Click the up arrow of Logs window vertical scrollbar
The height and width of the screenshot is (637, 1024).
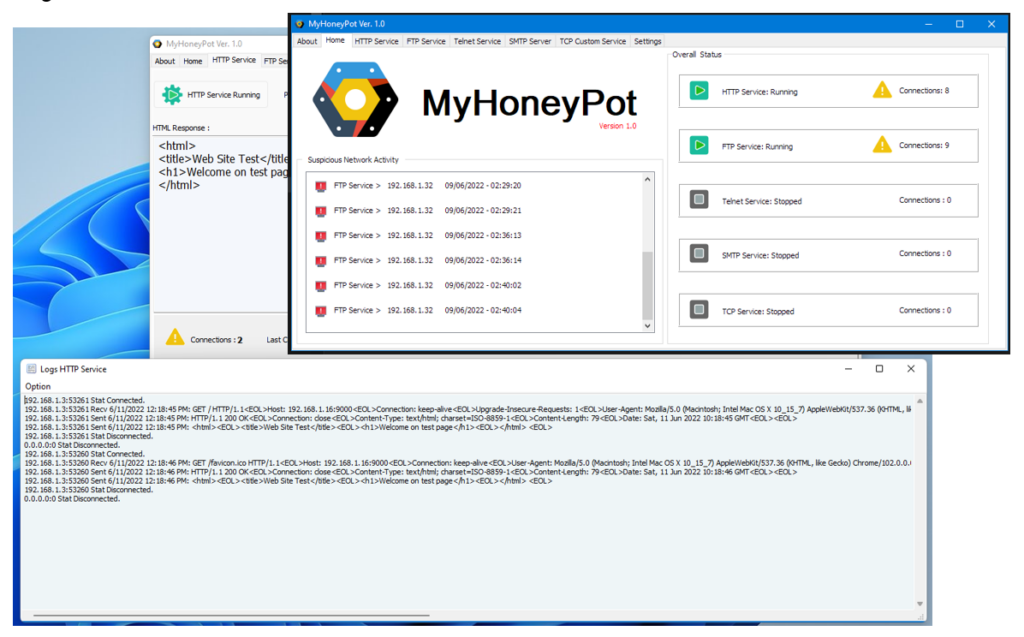920,400
